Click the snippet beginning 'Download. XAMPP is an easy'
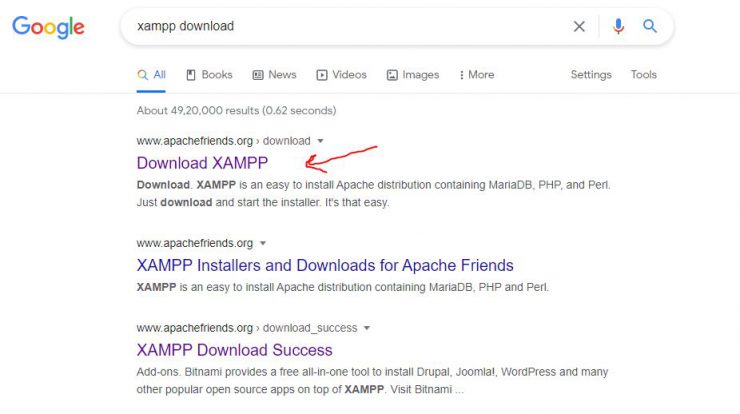740x414 pixels. coord(373,194)
